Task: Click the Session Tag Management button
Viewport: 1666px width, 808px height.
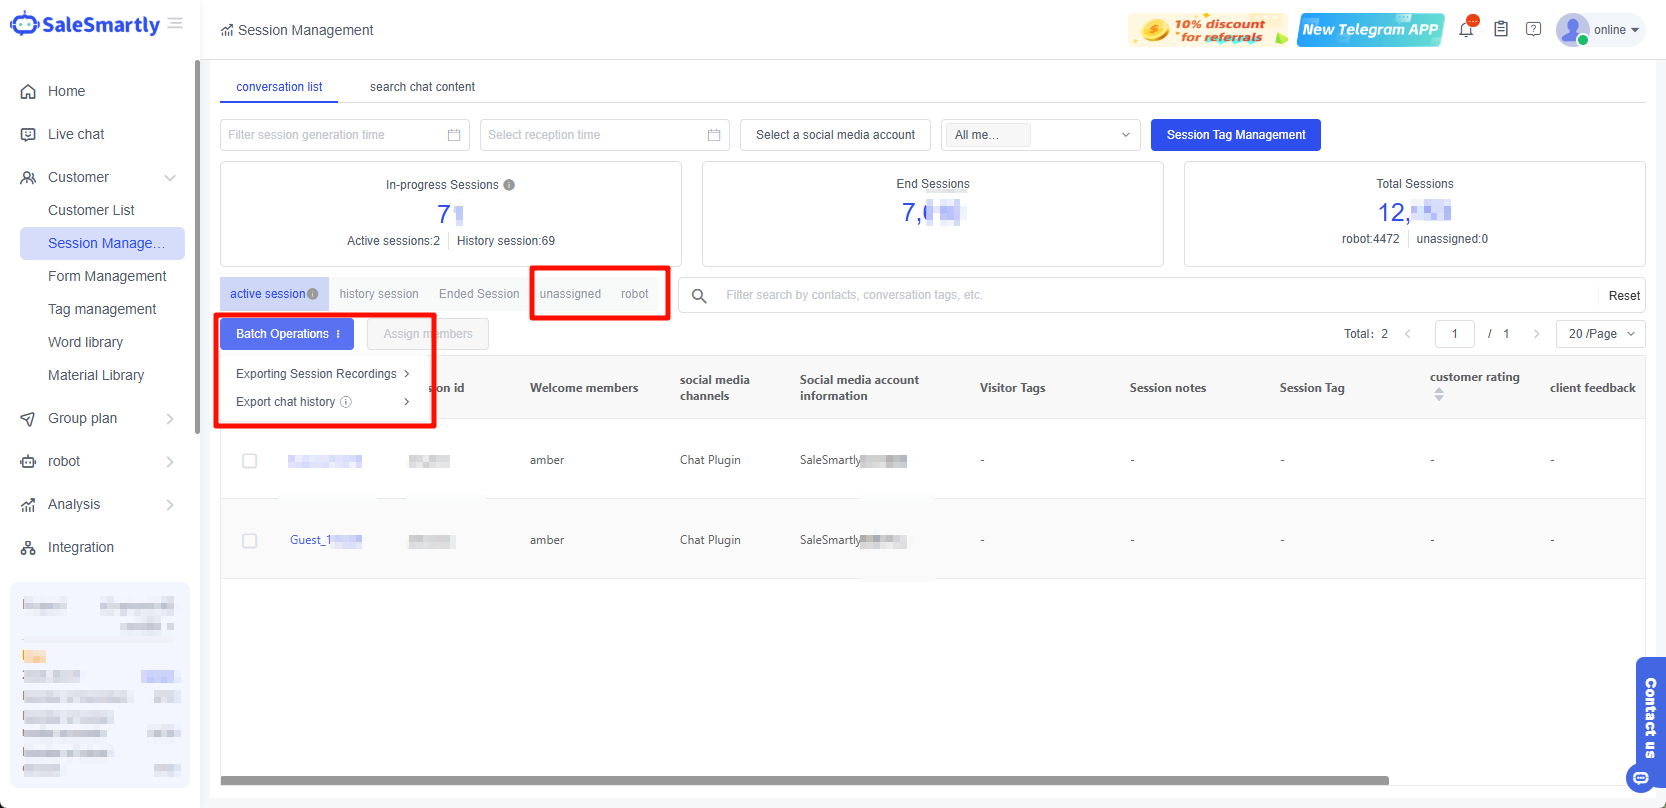Action: pos(1235,135)
